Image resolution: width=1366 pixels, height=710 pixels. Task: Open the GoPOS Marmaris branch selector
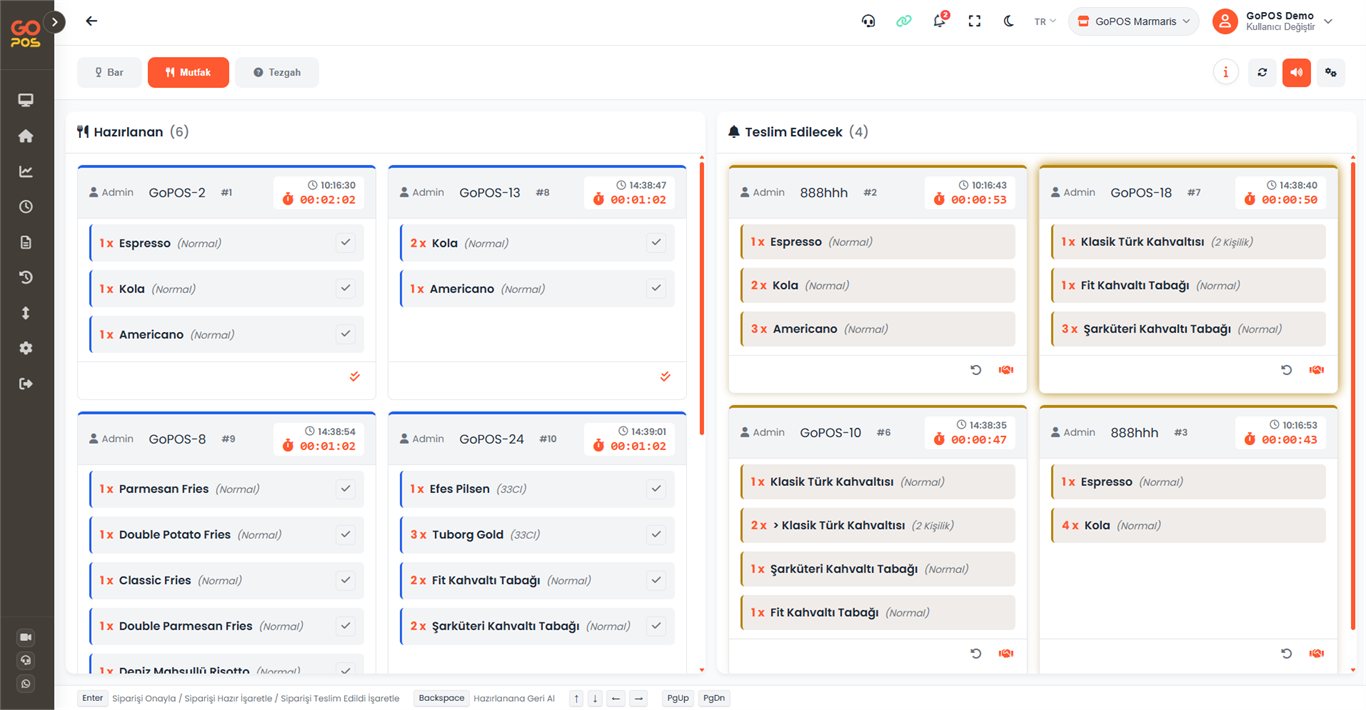pos(1133,21)
